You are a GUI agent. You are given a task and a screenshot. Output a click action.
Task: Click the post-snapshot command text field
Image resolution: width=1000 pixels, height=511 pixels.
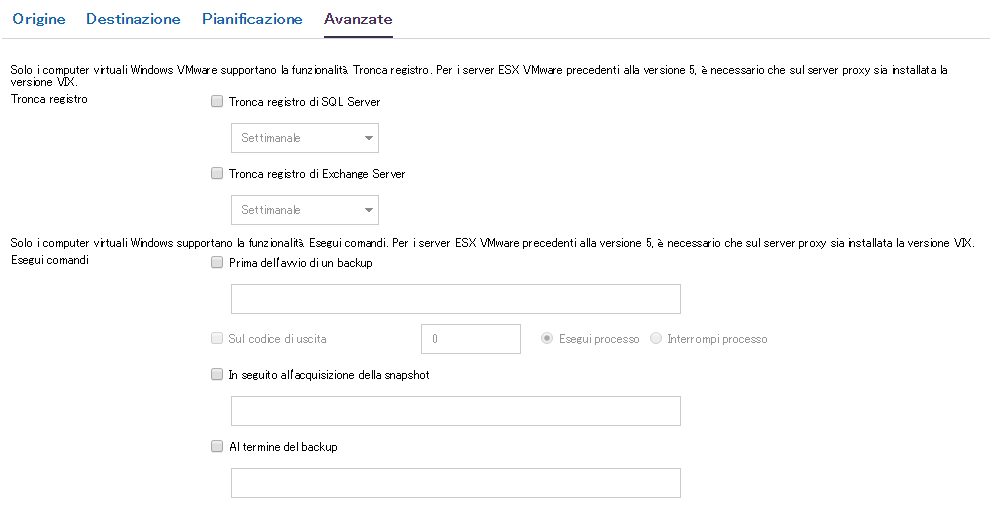[x=455, y=411]
